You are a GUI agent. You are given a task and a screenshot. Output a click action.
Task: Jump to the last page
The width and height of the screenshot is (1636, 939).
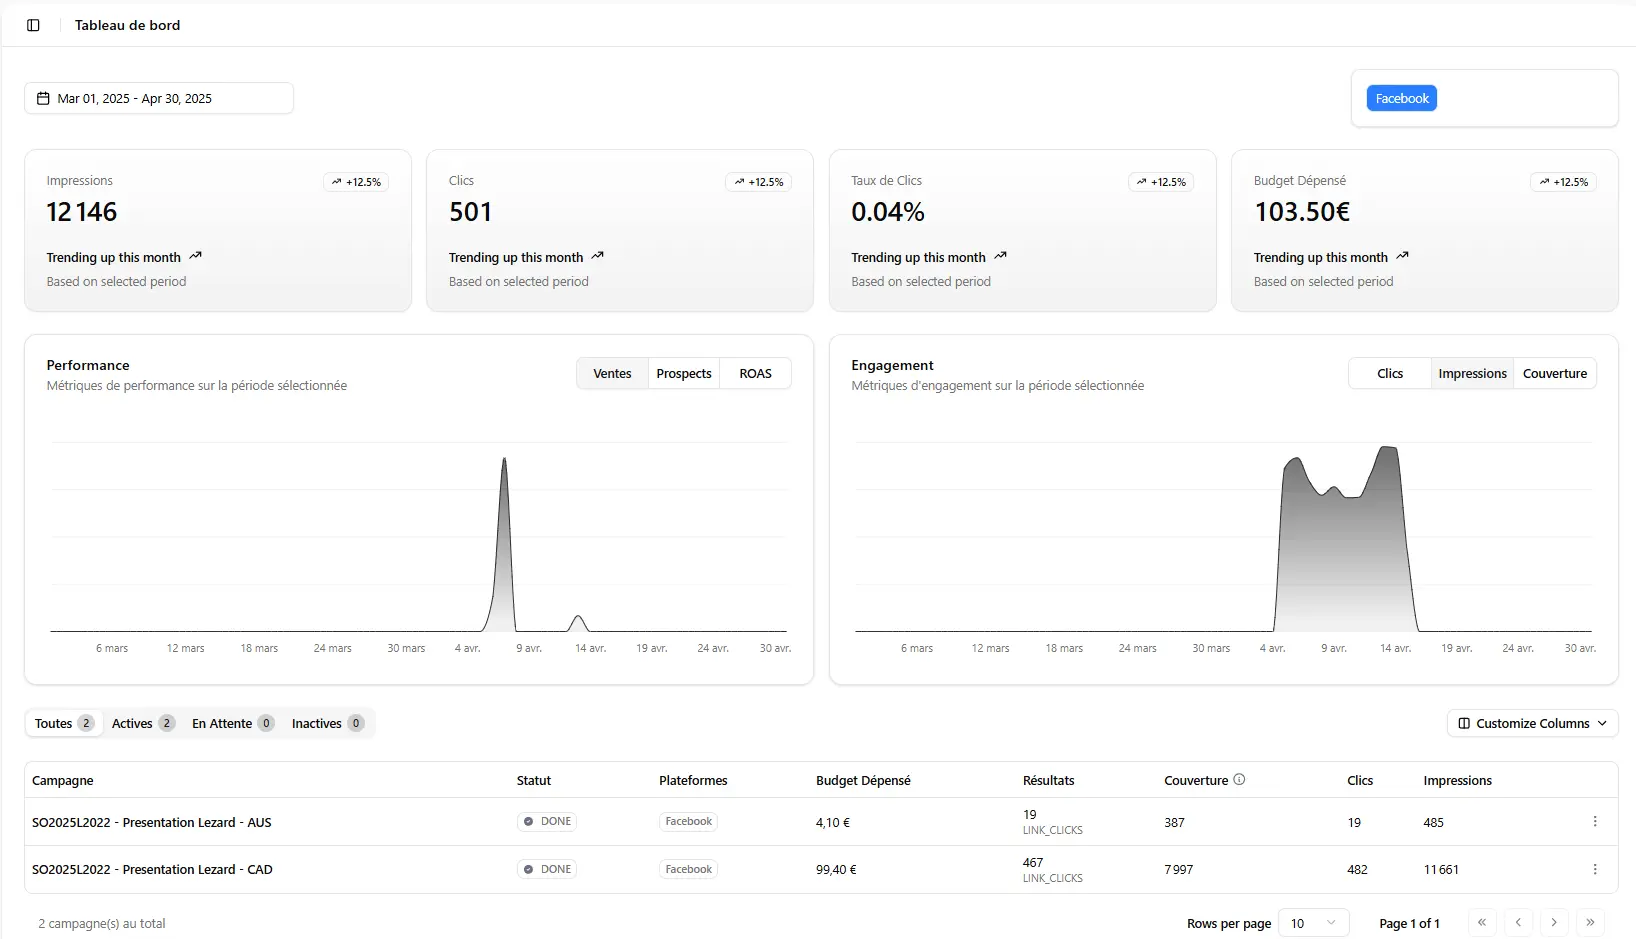[x=1590, y=923]
